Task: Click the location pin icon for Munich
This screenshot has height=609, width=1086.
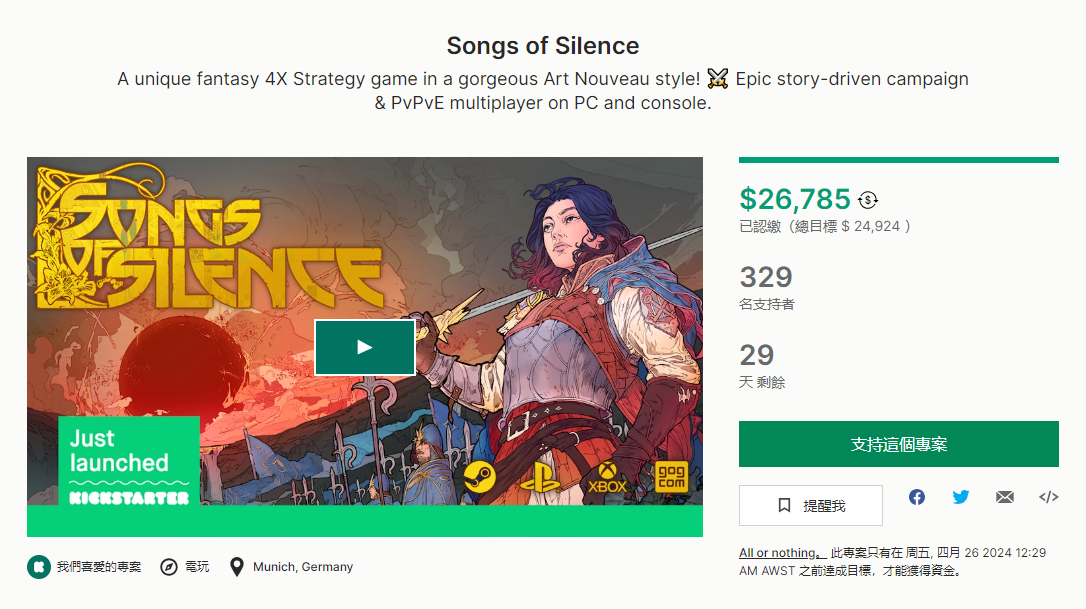Action: [x=237, y=567]
